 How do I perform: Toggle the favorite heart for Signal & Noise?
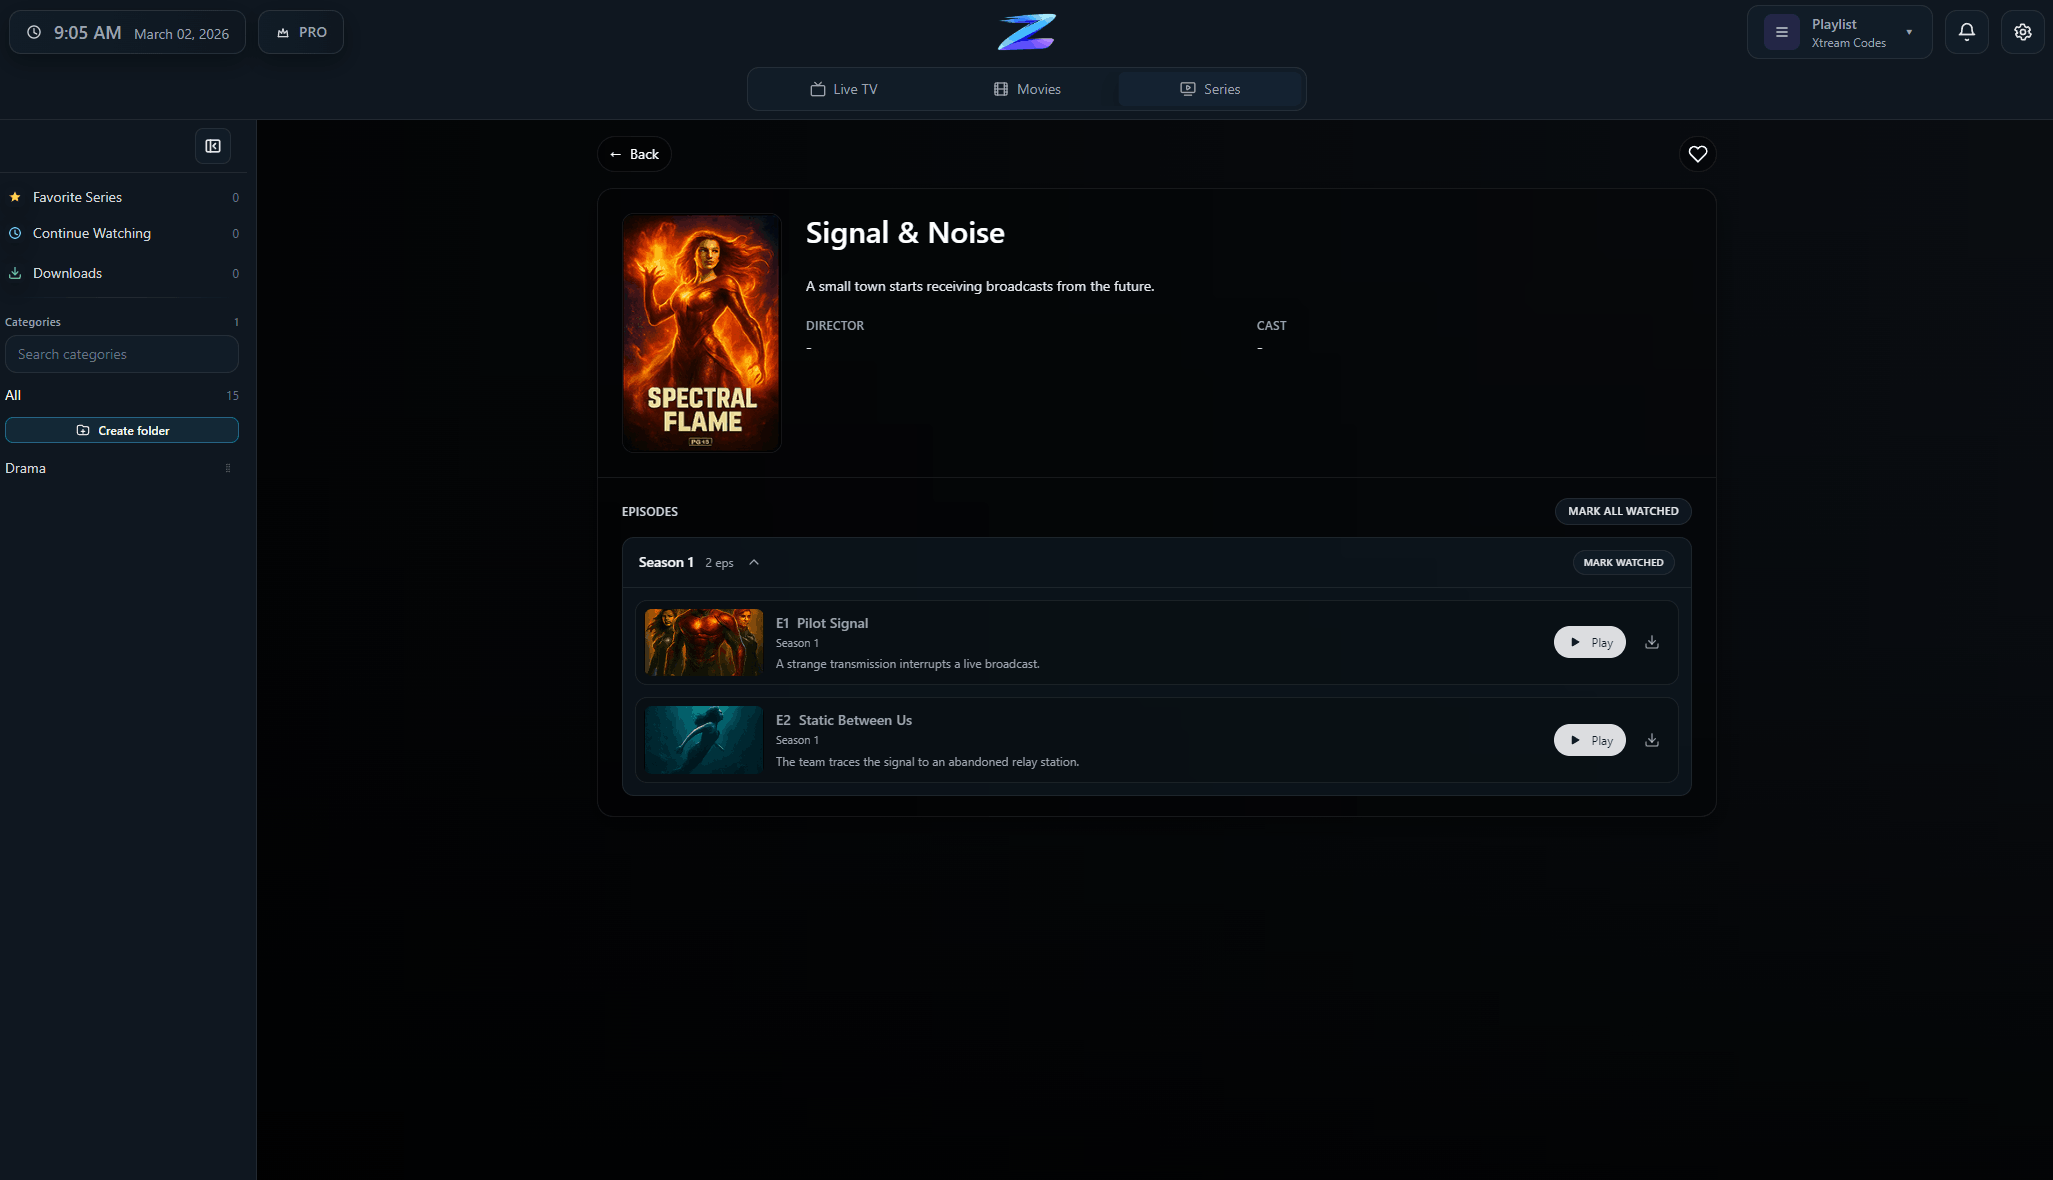pos(1697,154)
